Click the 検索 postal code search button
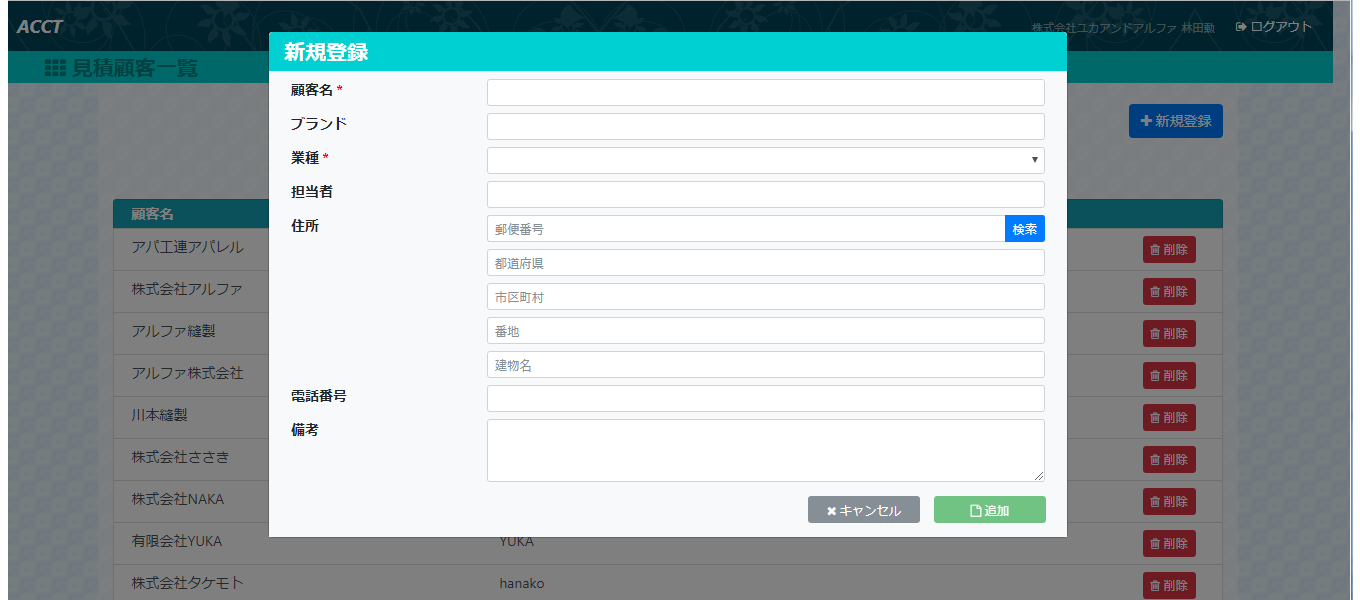The image size is (1360, 600). [x=1024, y=229]
